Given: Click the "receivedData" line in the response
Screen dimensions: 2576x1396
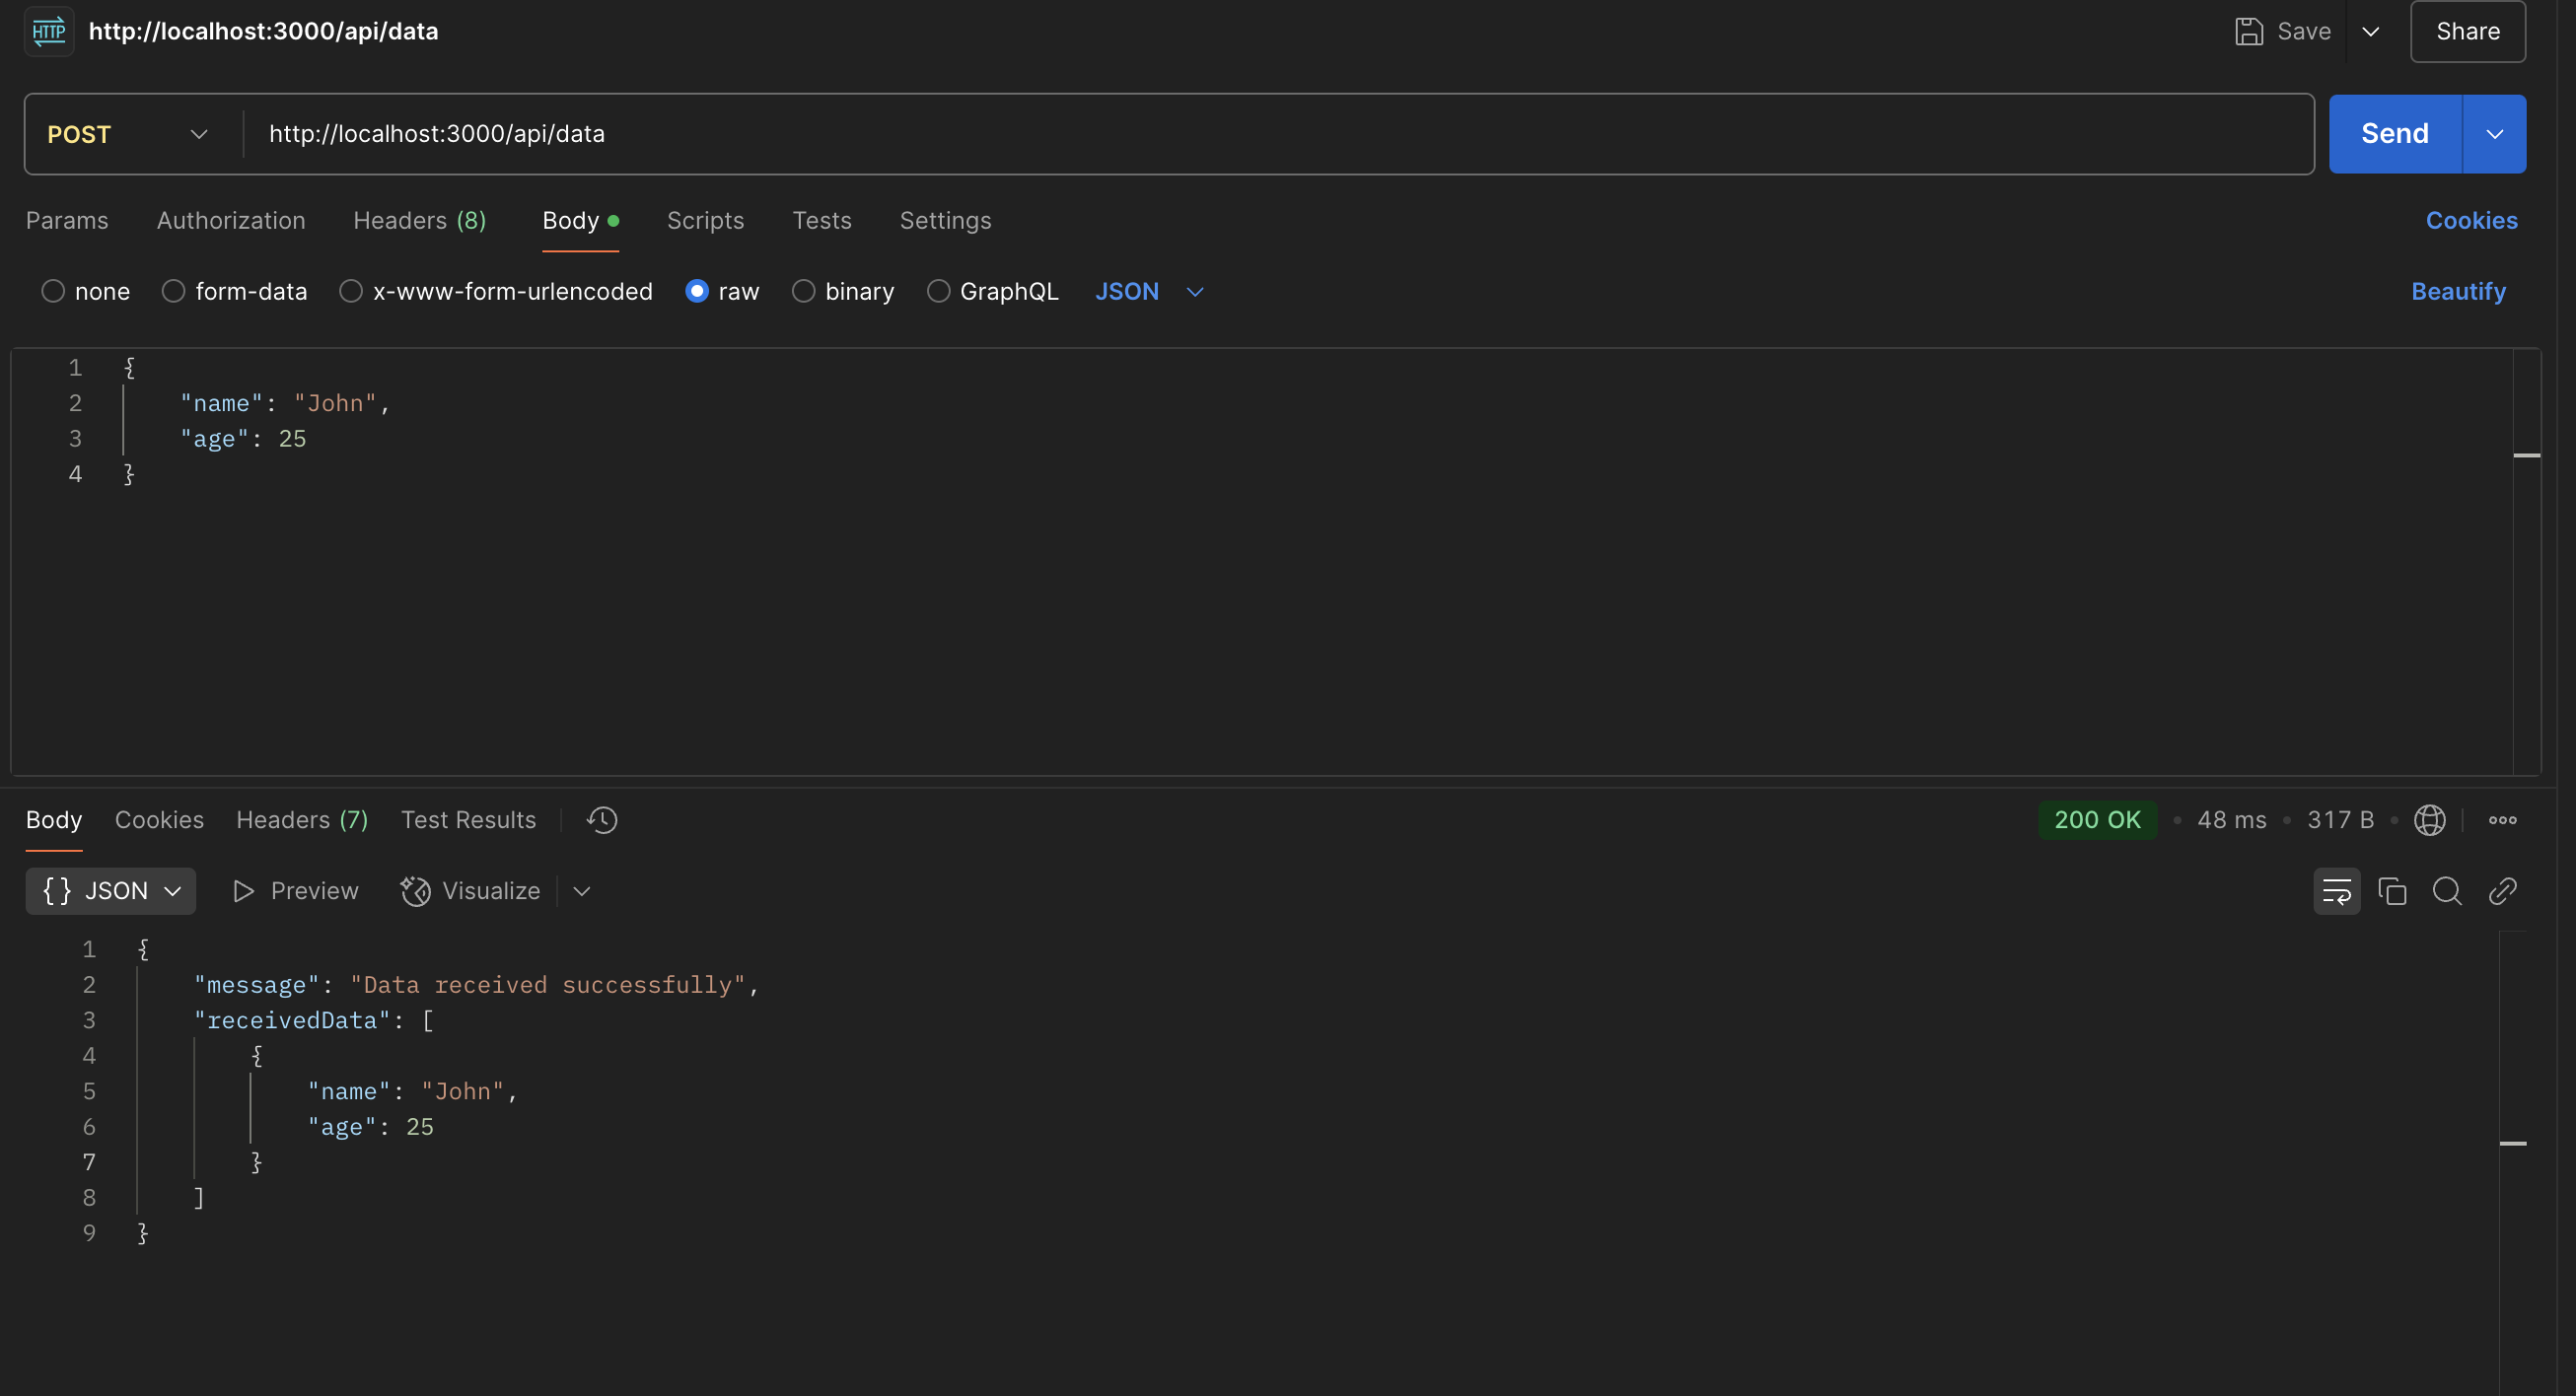Looking at the screenshot, I should (314, 1020).
